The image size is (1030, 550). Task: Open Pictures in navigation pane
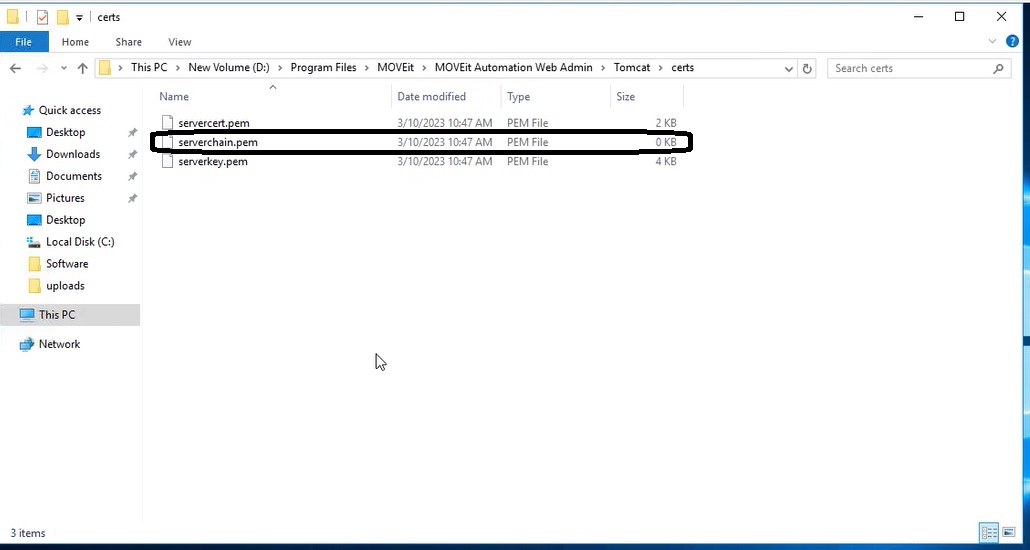[65, 198]
